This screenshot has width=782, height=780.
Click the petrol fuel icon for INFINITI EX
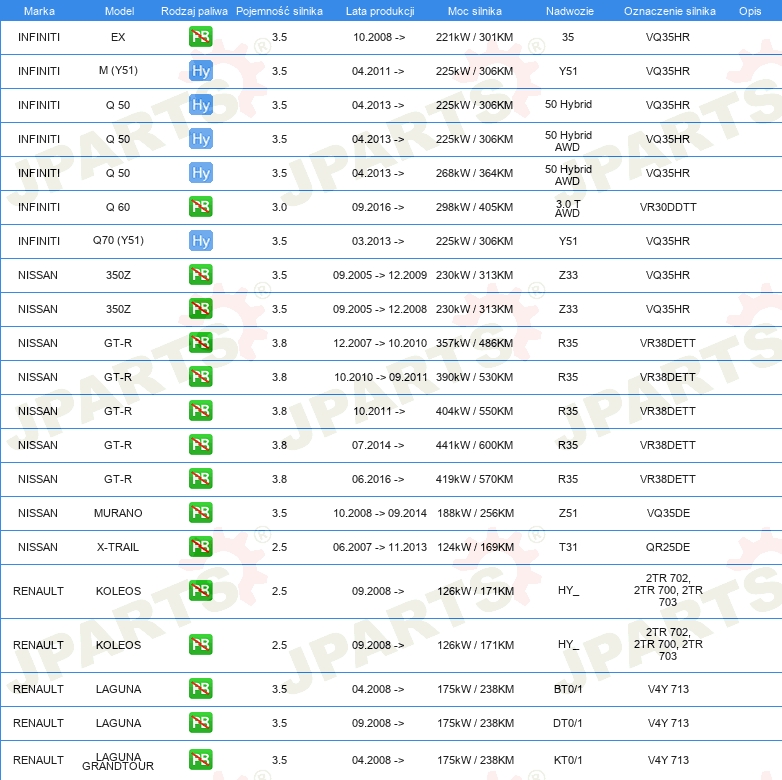200,37
